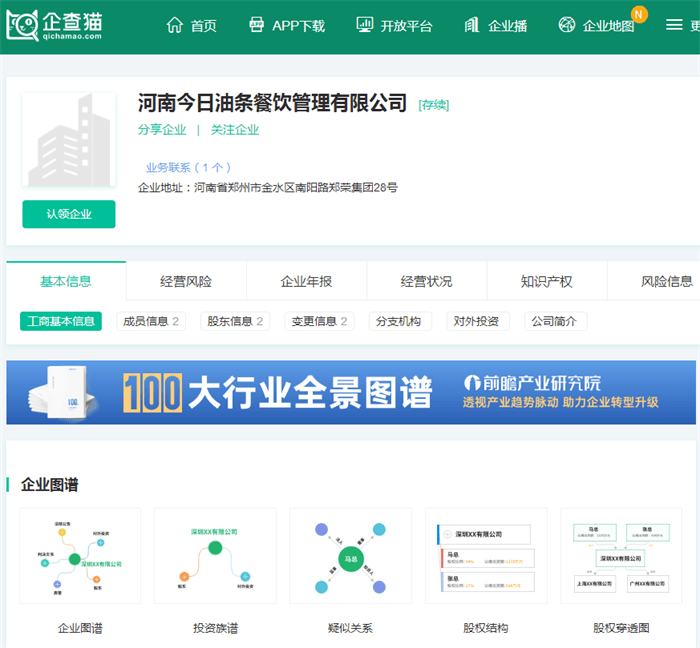Viewport: 700px width, 648px height.
Task: Switch to the 企业年报 tab
Action: point(306,281)
